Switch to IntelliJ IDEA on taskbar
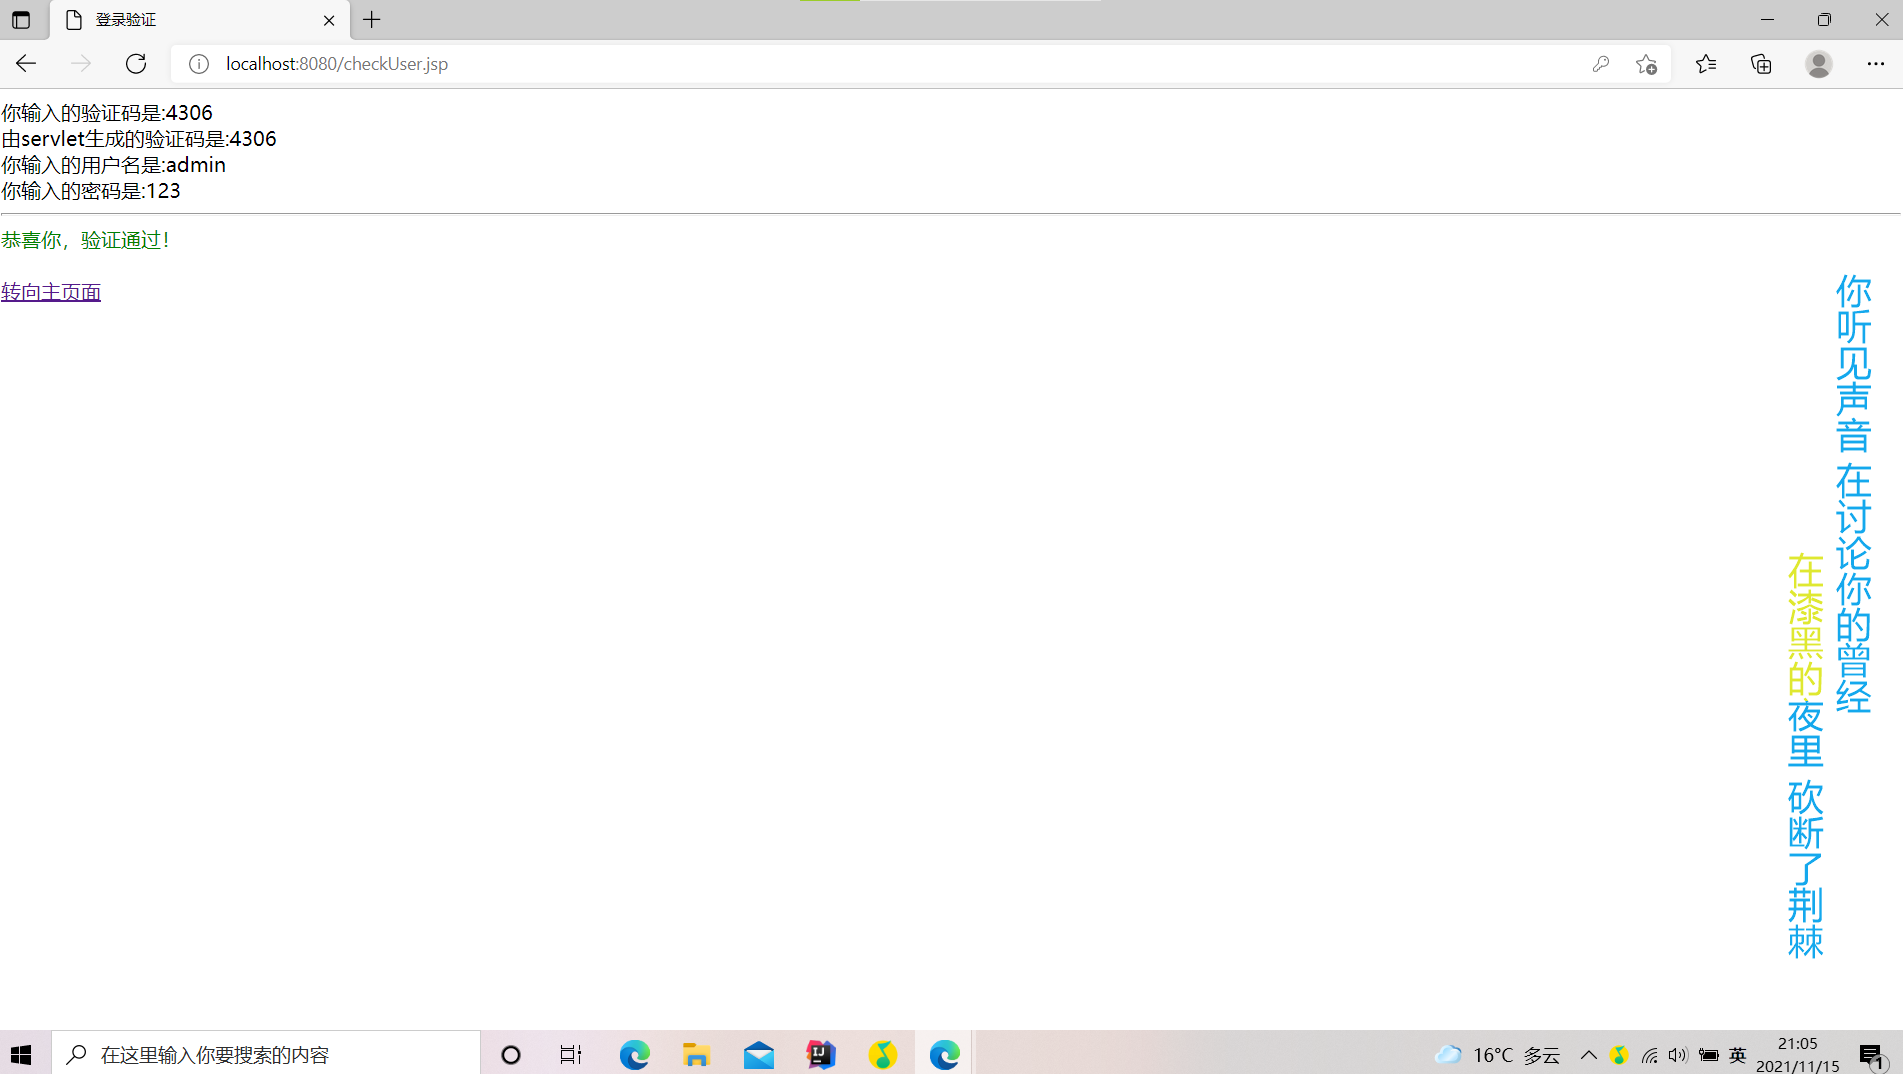1903x1074 pixels. 821,1054
